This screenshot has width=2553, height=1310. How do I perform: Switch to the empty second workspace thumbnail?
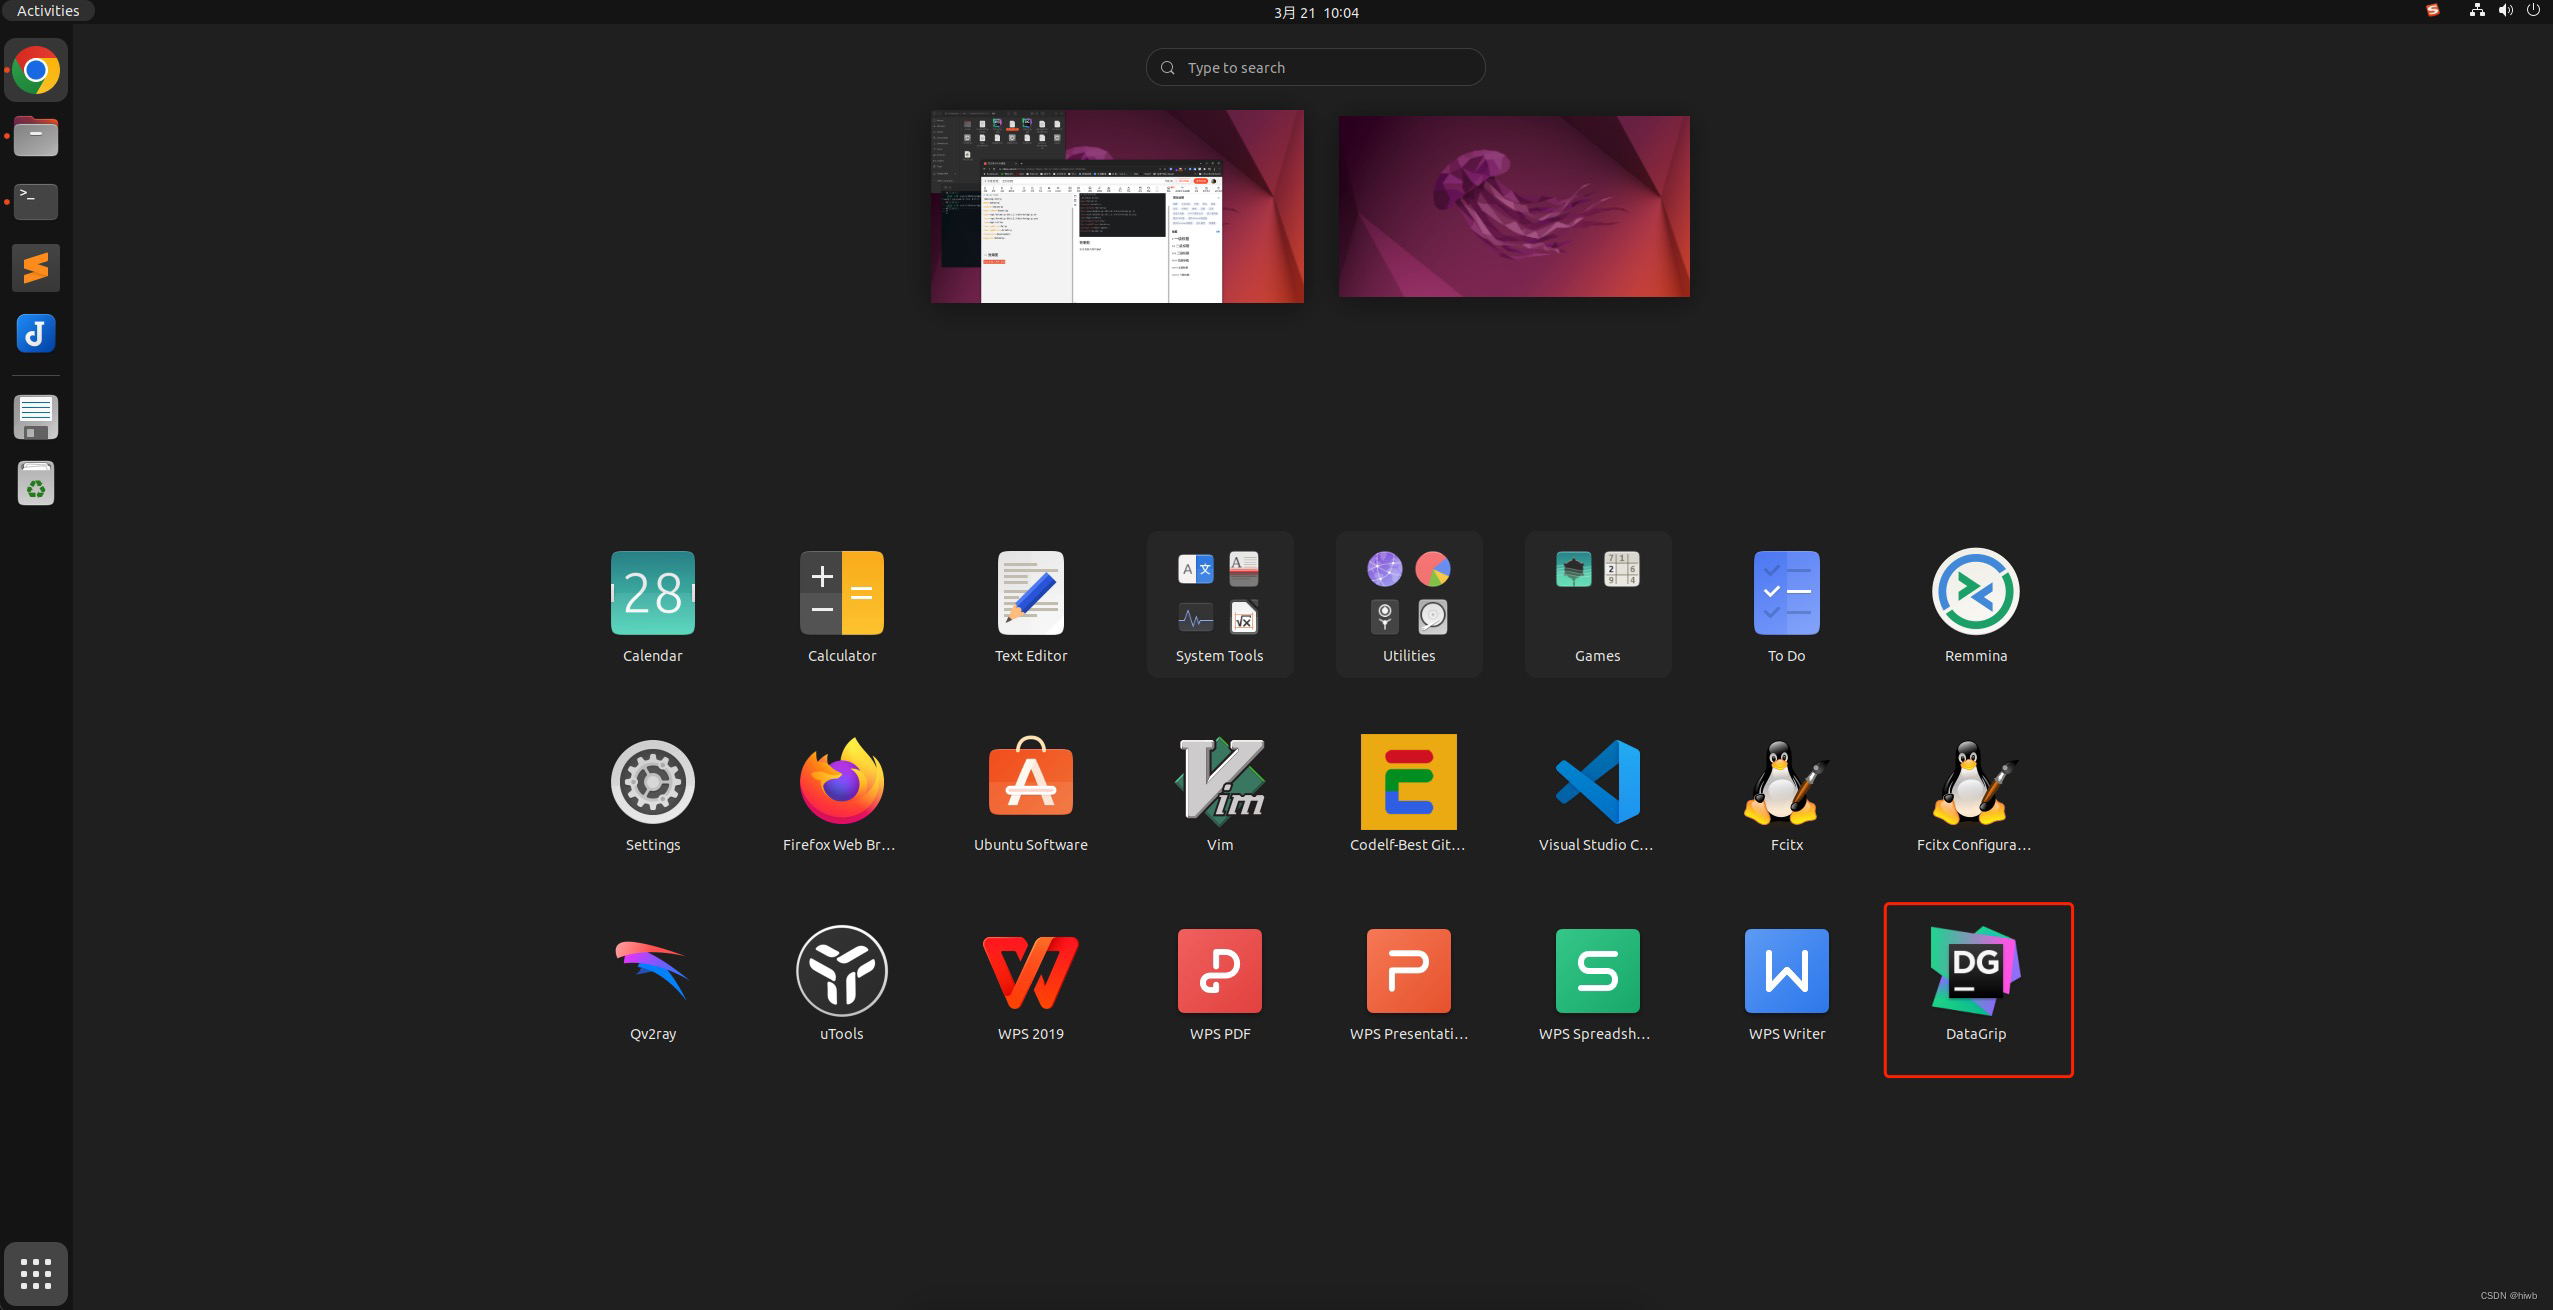[1514, 206]
